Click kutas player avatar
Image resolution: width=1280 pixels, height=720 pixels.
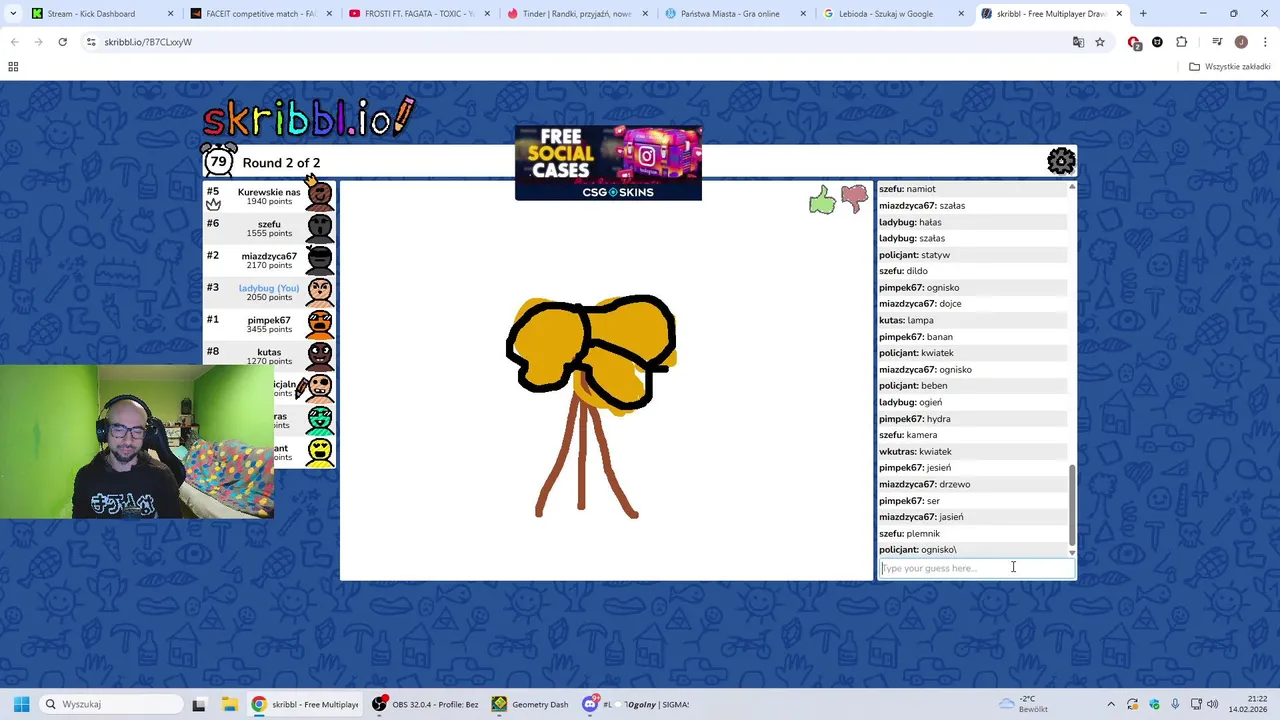click(x=320, y=355)
